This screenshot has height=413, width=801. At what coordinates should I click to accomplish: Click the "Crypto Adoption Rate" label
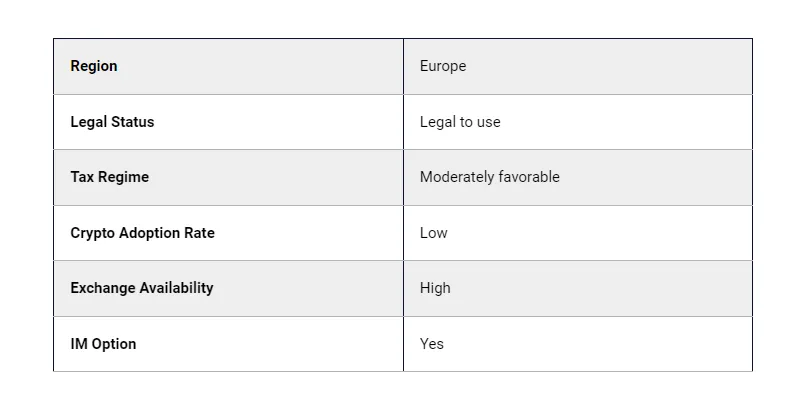pos(142,233)
